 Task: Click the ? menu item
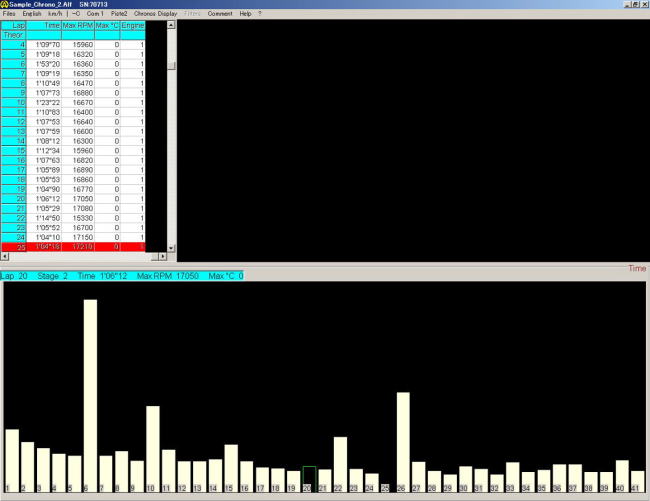pos(260,14)
